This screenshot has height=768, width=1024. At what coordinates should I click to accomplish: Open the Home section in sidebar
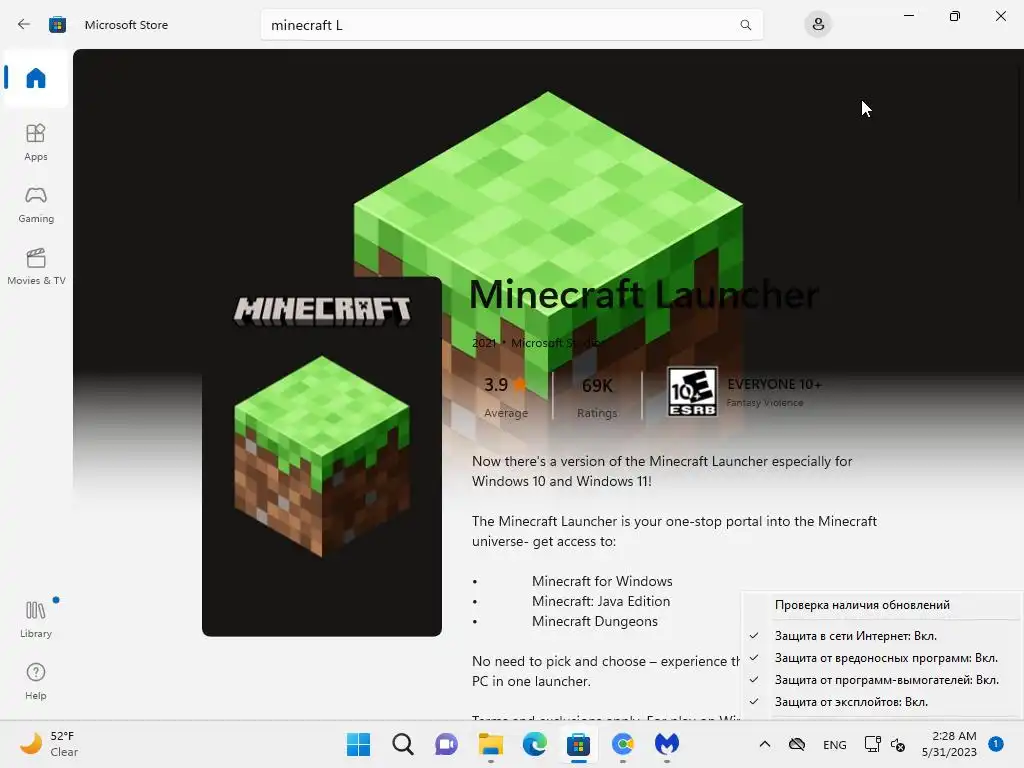click(x=36, y=78)
